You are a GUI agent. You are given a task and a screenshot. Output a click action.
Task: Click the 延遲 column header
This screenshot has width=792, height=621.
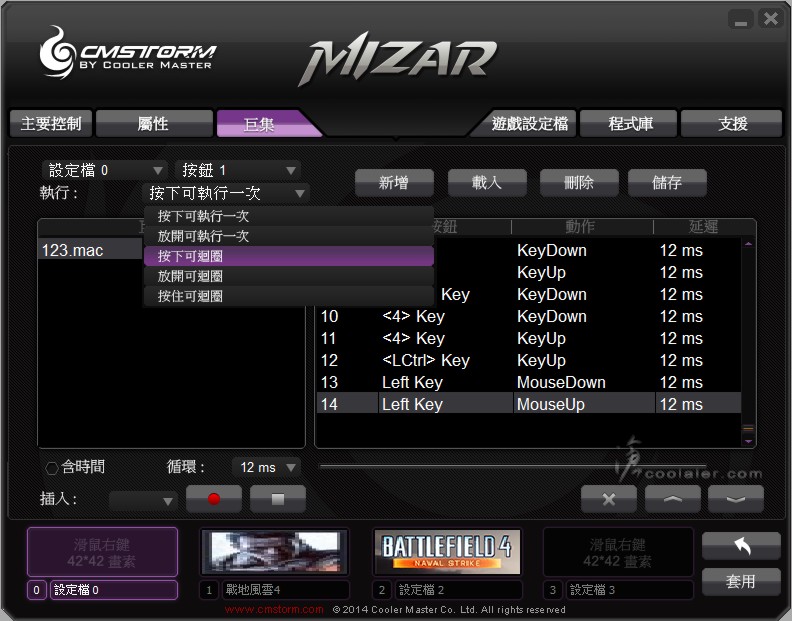[x=704, y=227]
